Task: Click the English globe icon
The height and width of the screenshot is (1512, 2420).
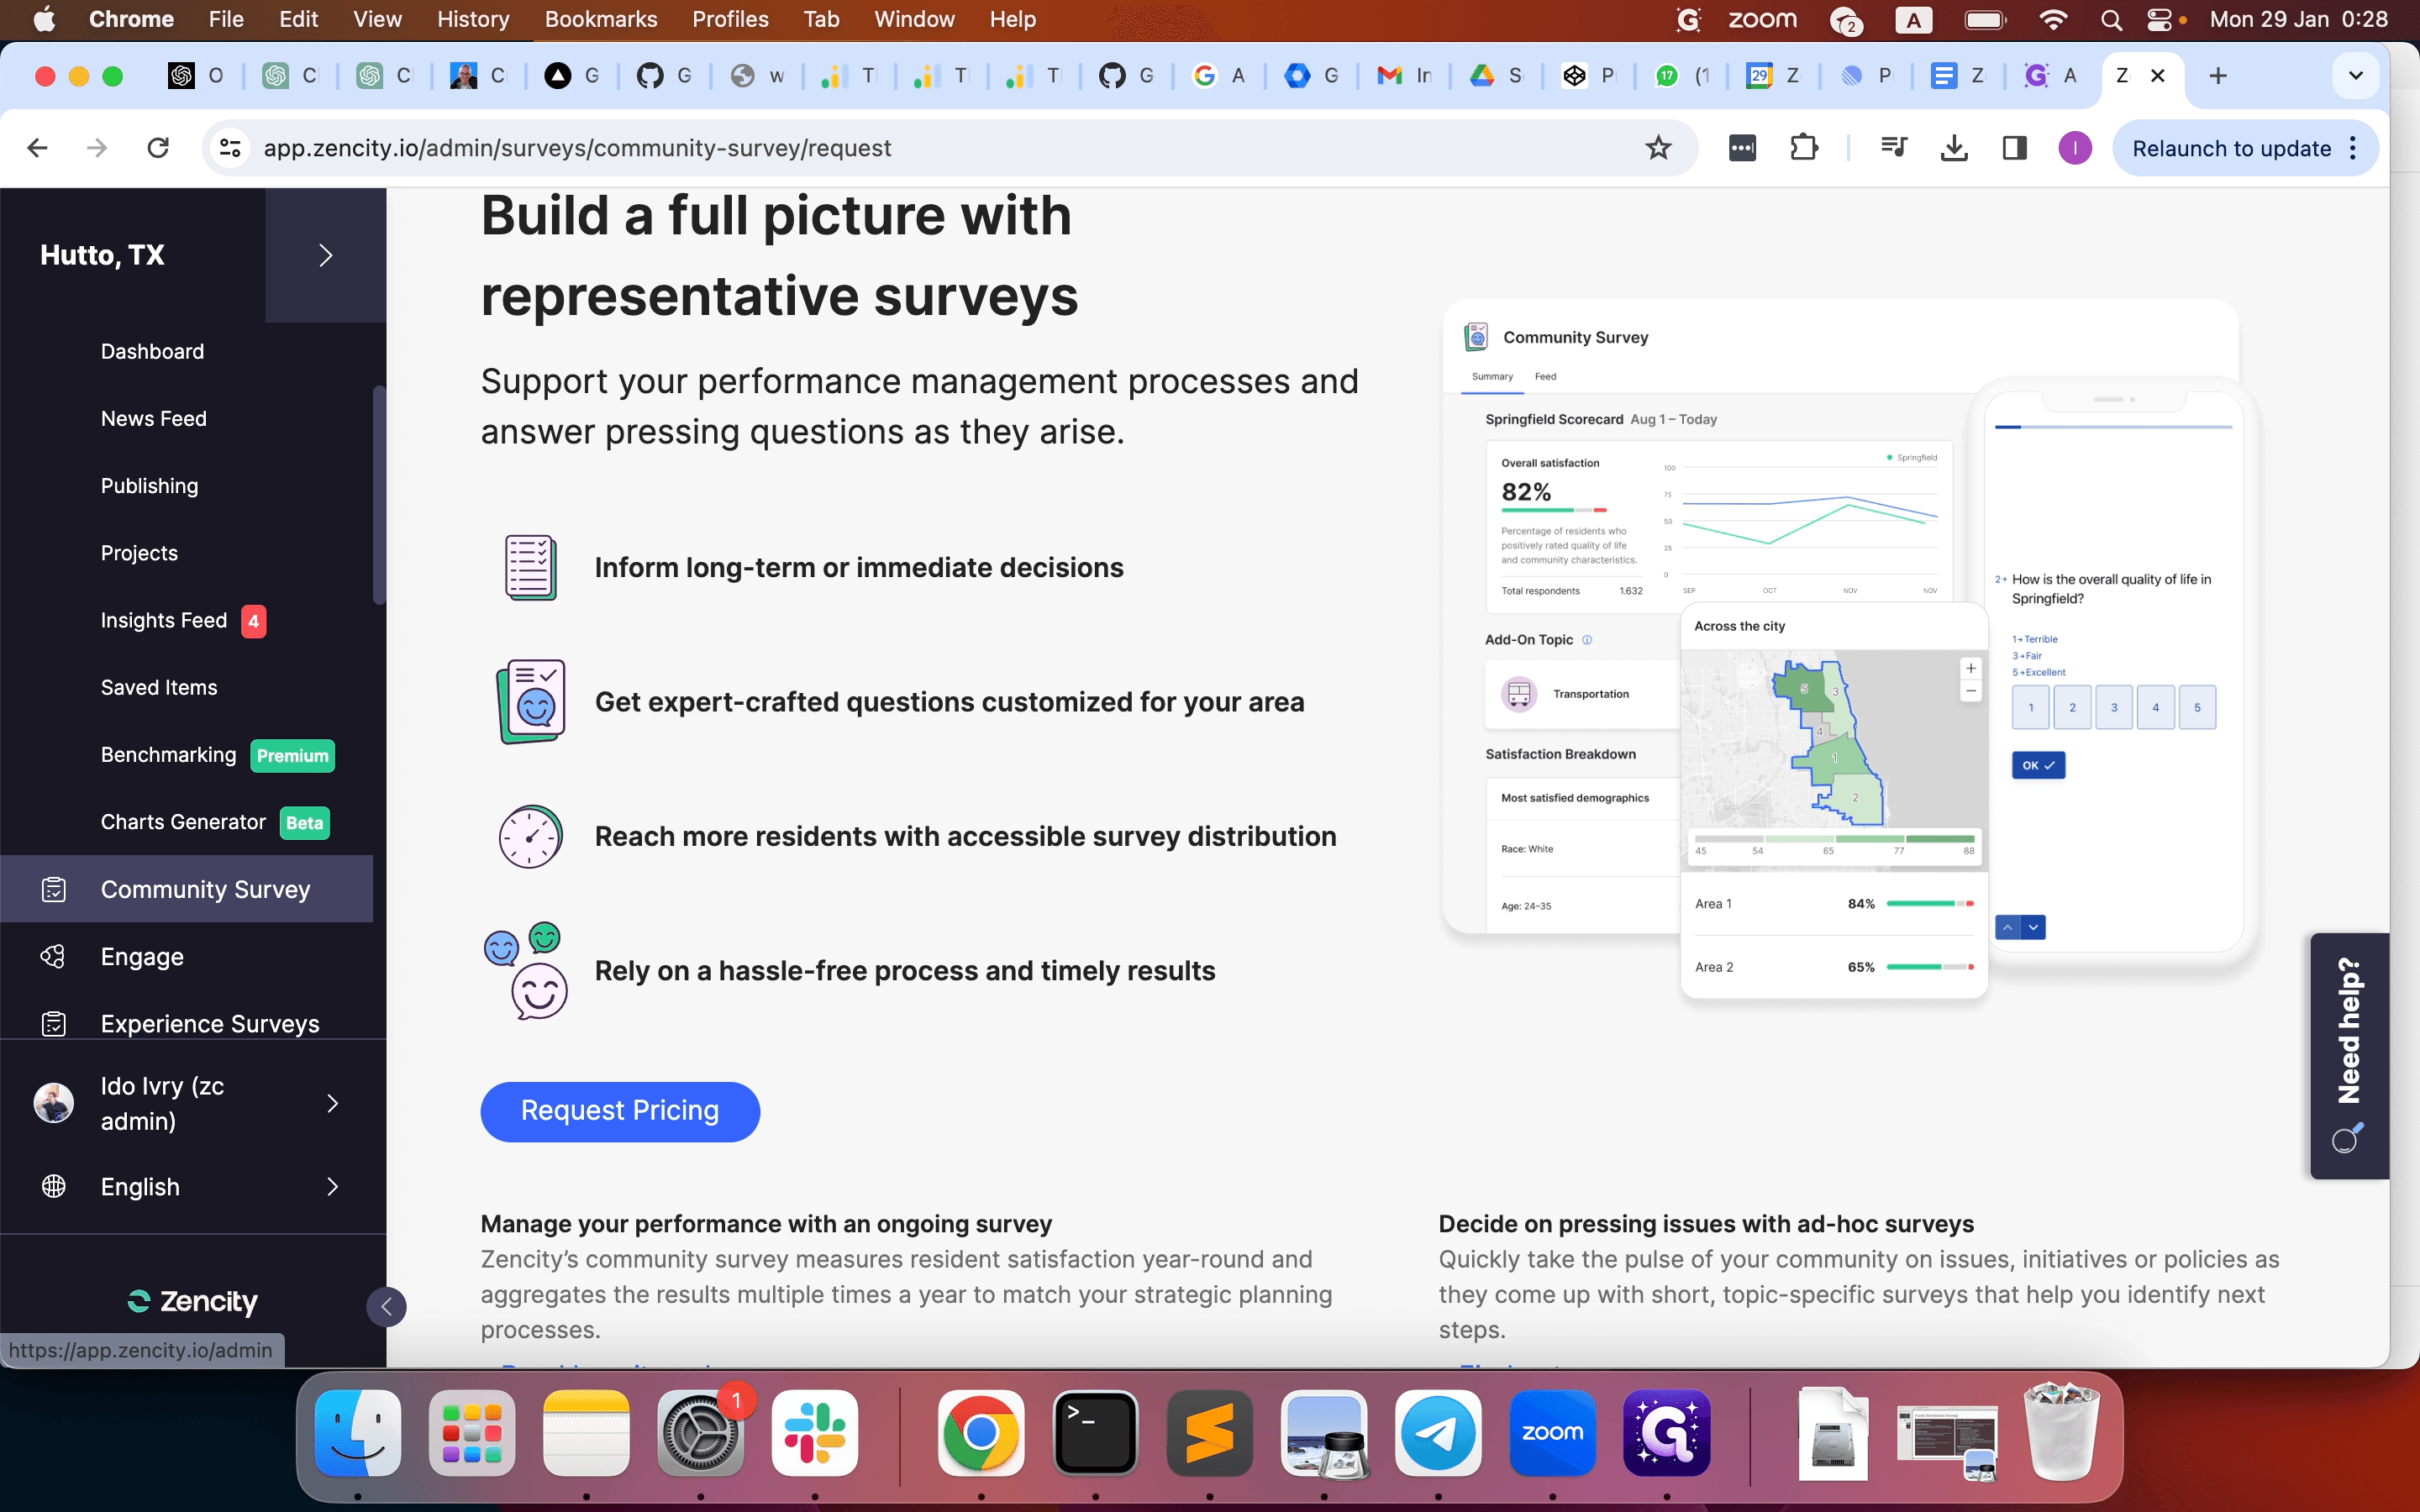Action: [x=54, y=1186]
